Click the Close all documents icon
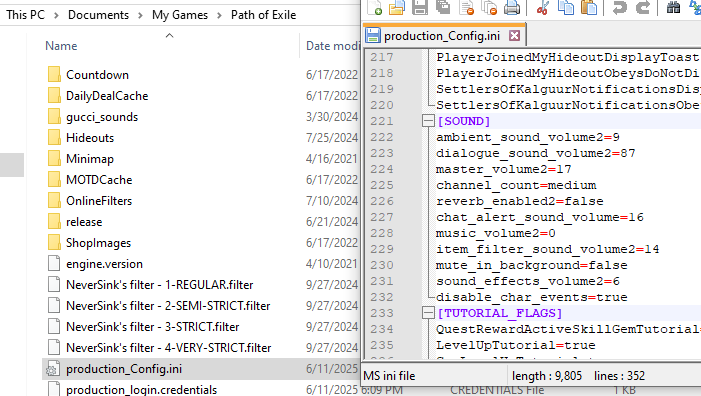 click(x=489, y=8)
